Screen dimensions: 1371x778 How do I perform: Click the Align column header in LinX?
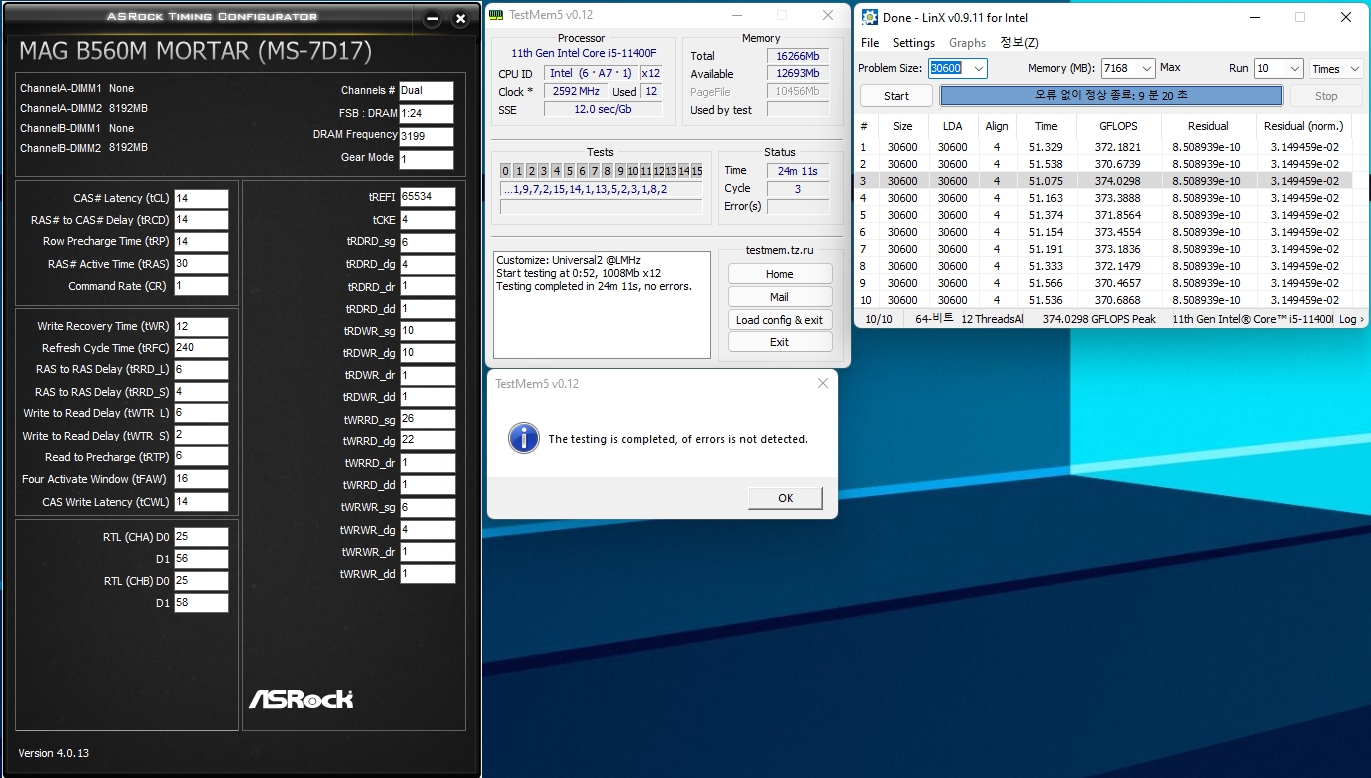(997, 126)
